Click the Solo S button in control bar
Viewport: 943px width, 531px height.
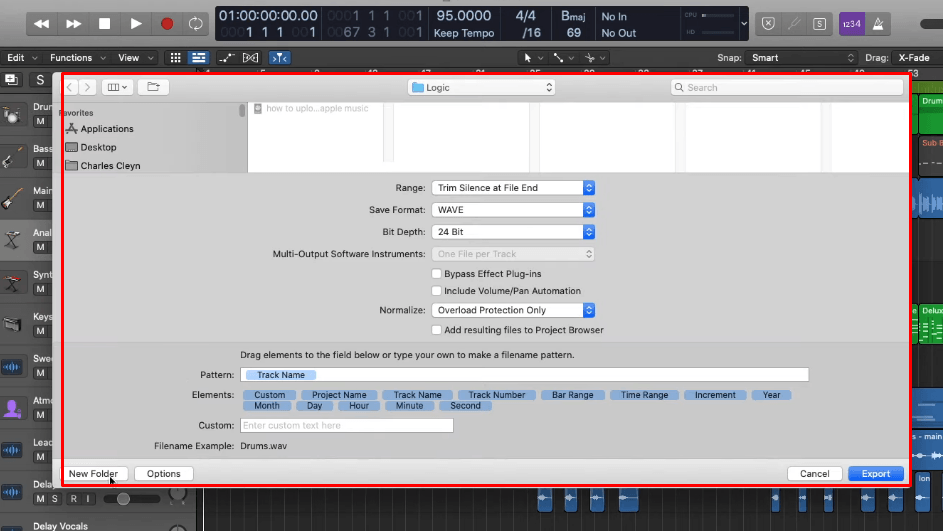(x=819, y=23)
